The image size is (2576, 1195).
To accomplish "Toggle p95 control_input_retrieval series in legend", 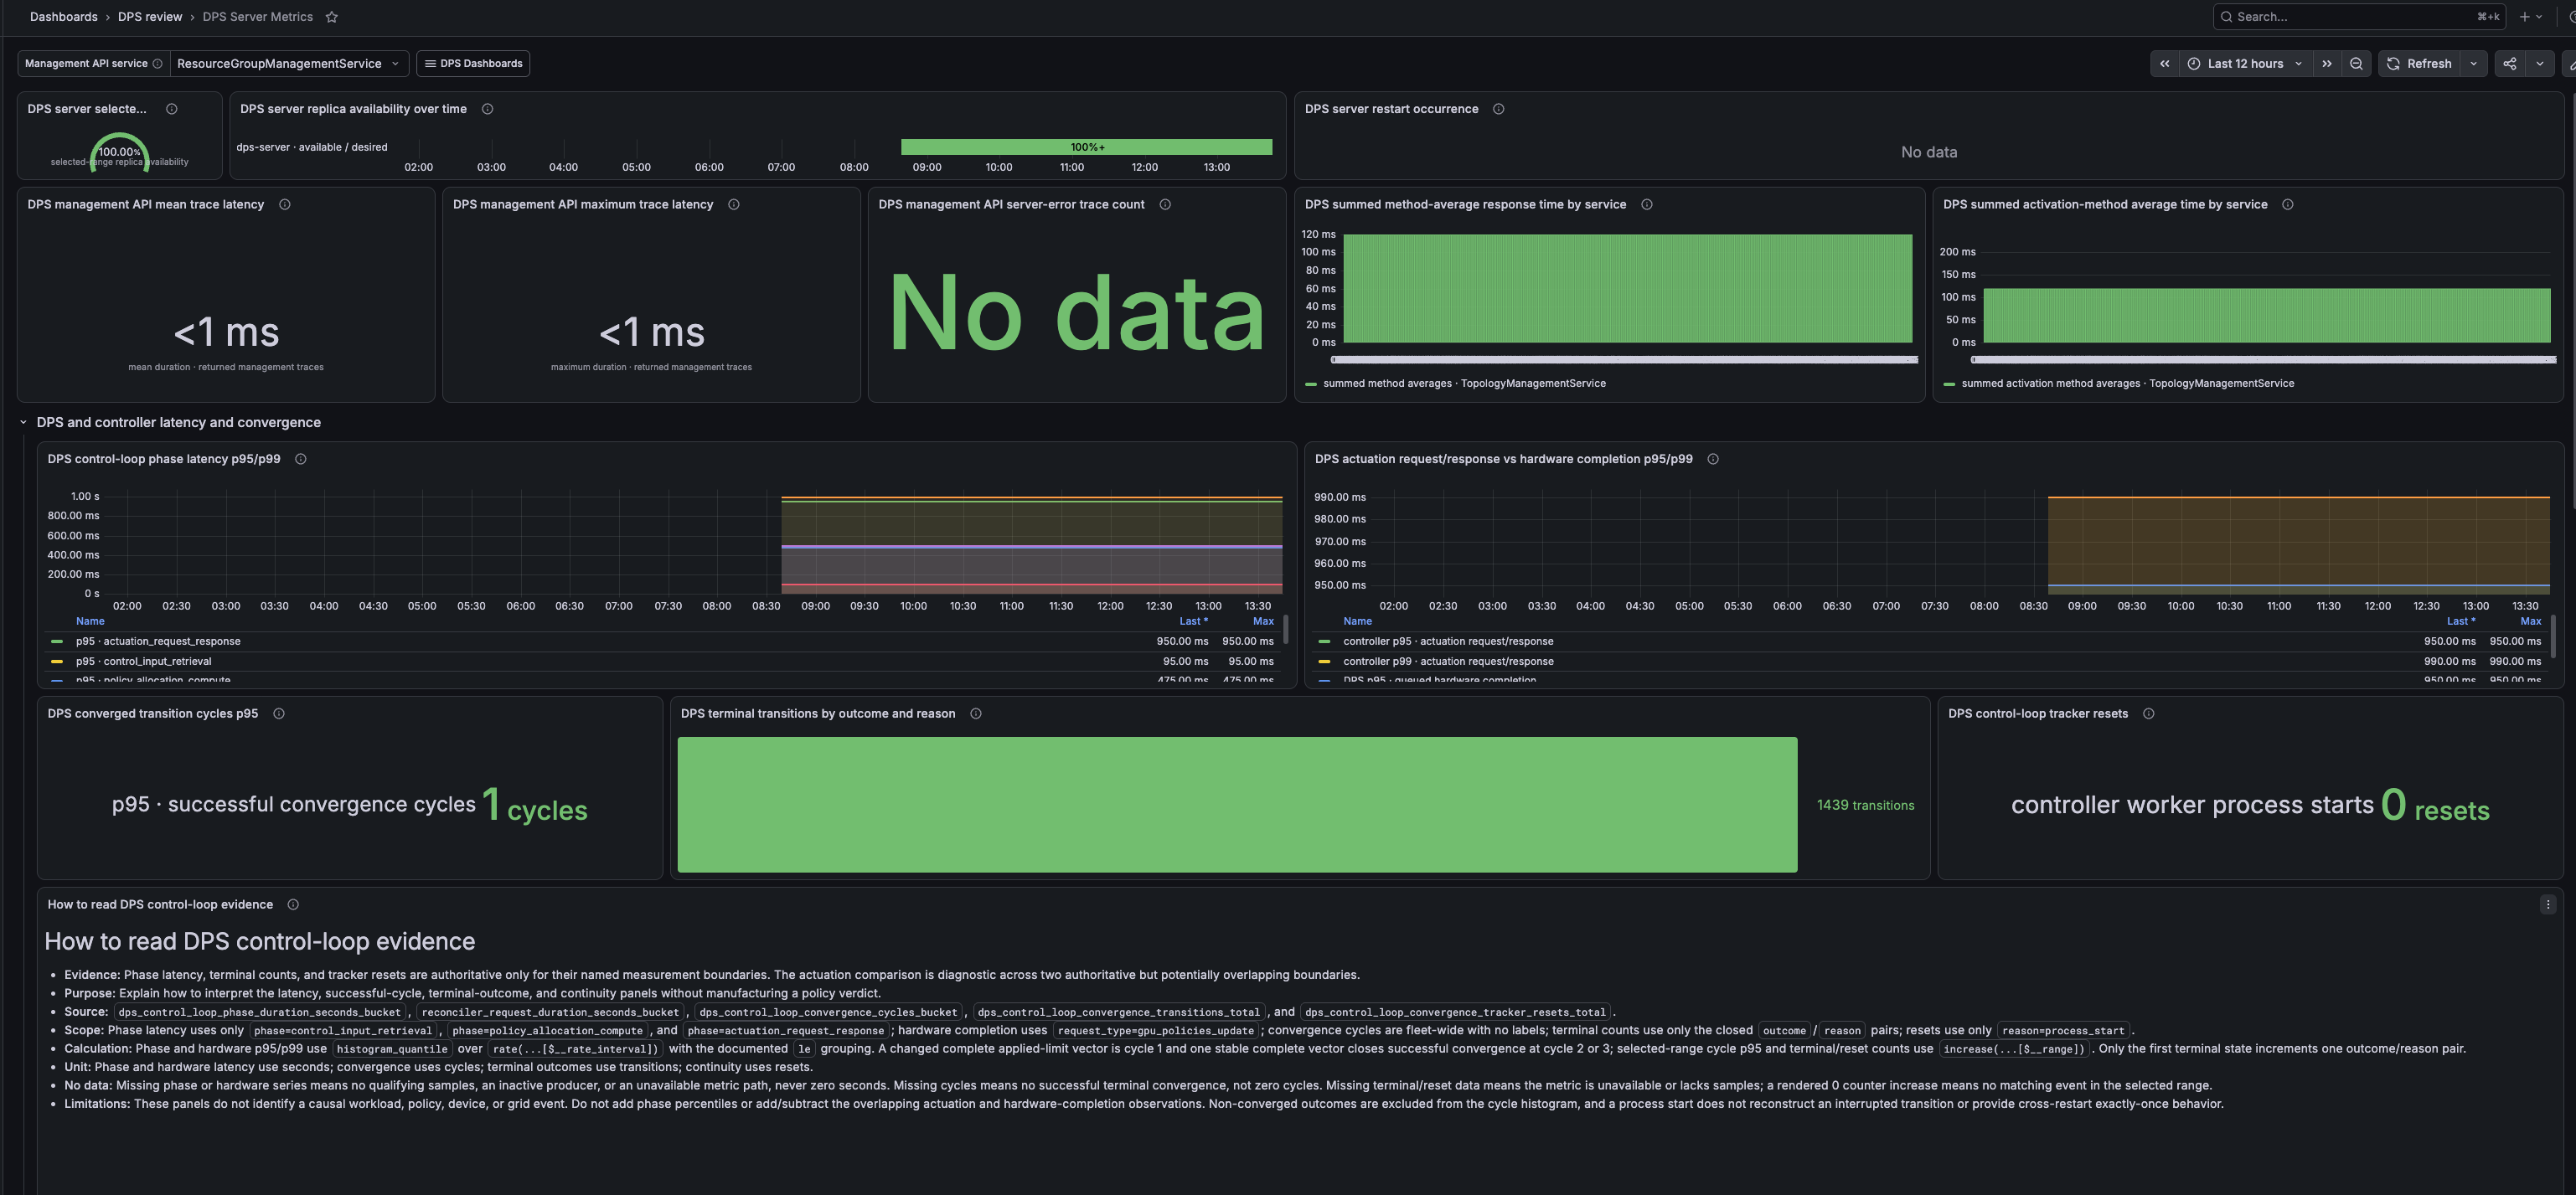I will (x=144, y=662).
